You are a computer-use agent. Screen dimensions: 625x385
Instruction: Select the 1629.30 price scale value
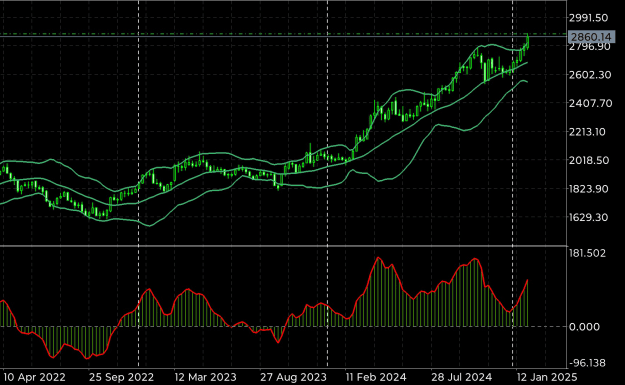(589, 217)
